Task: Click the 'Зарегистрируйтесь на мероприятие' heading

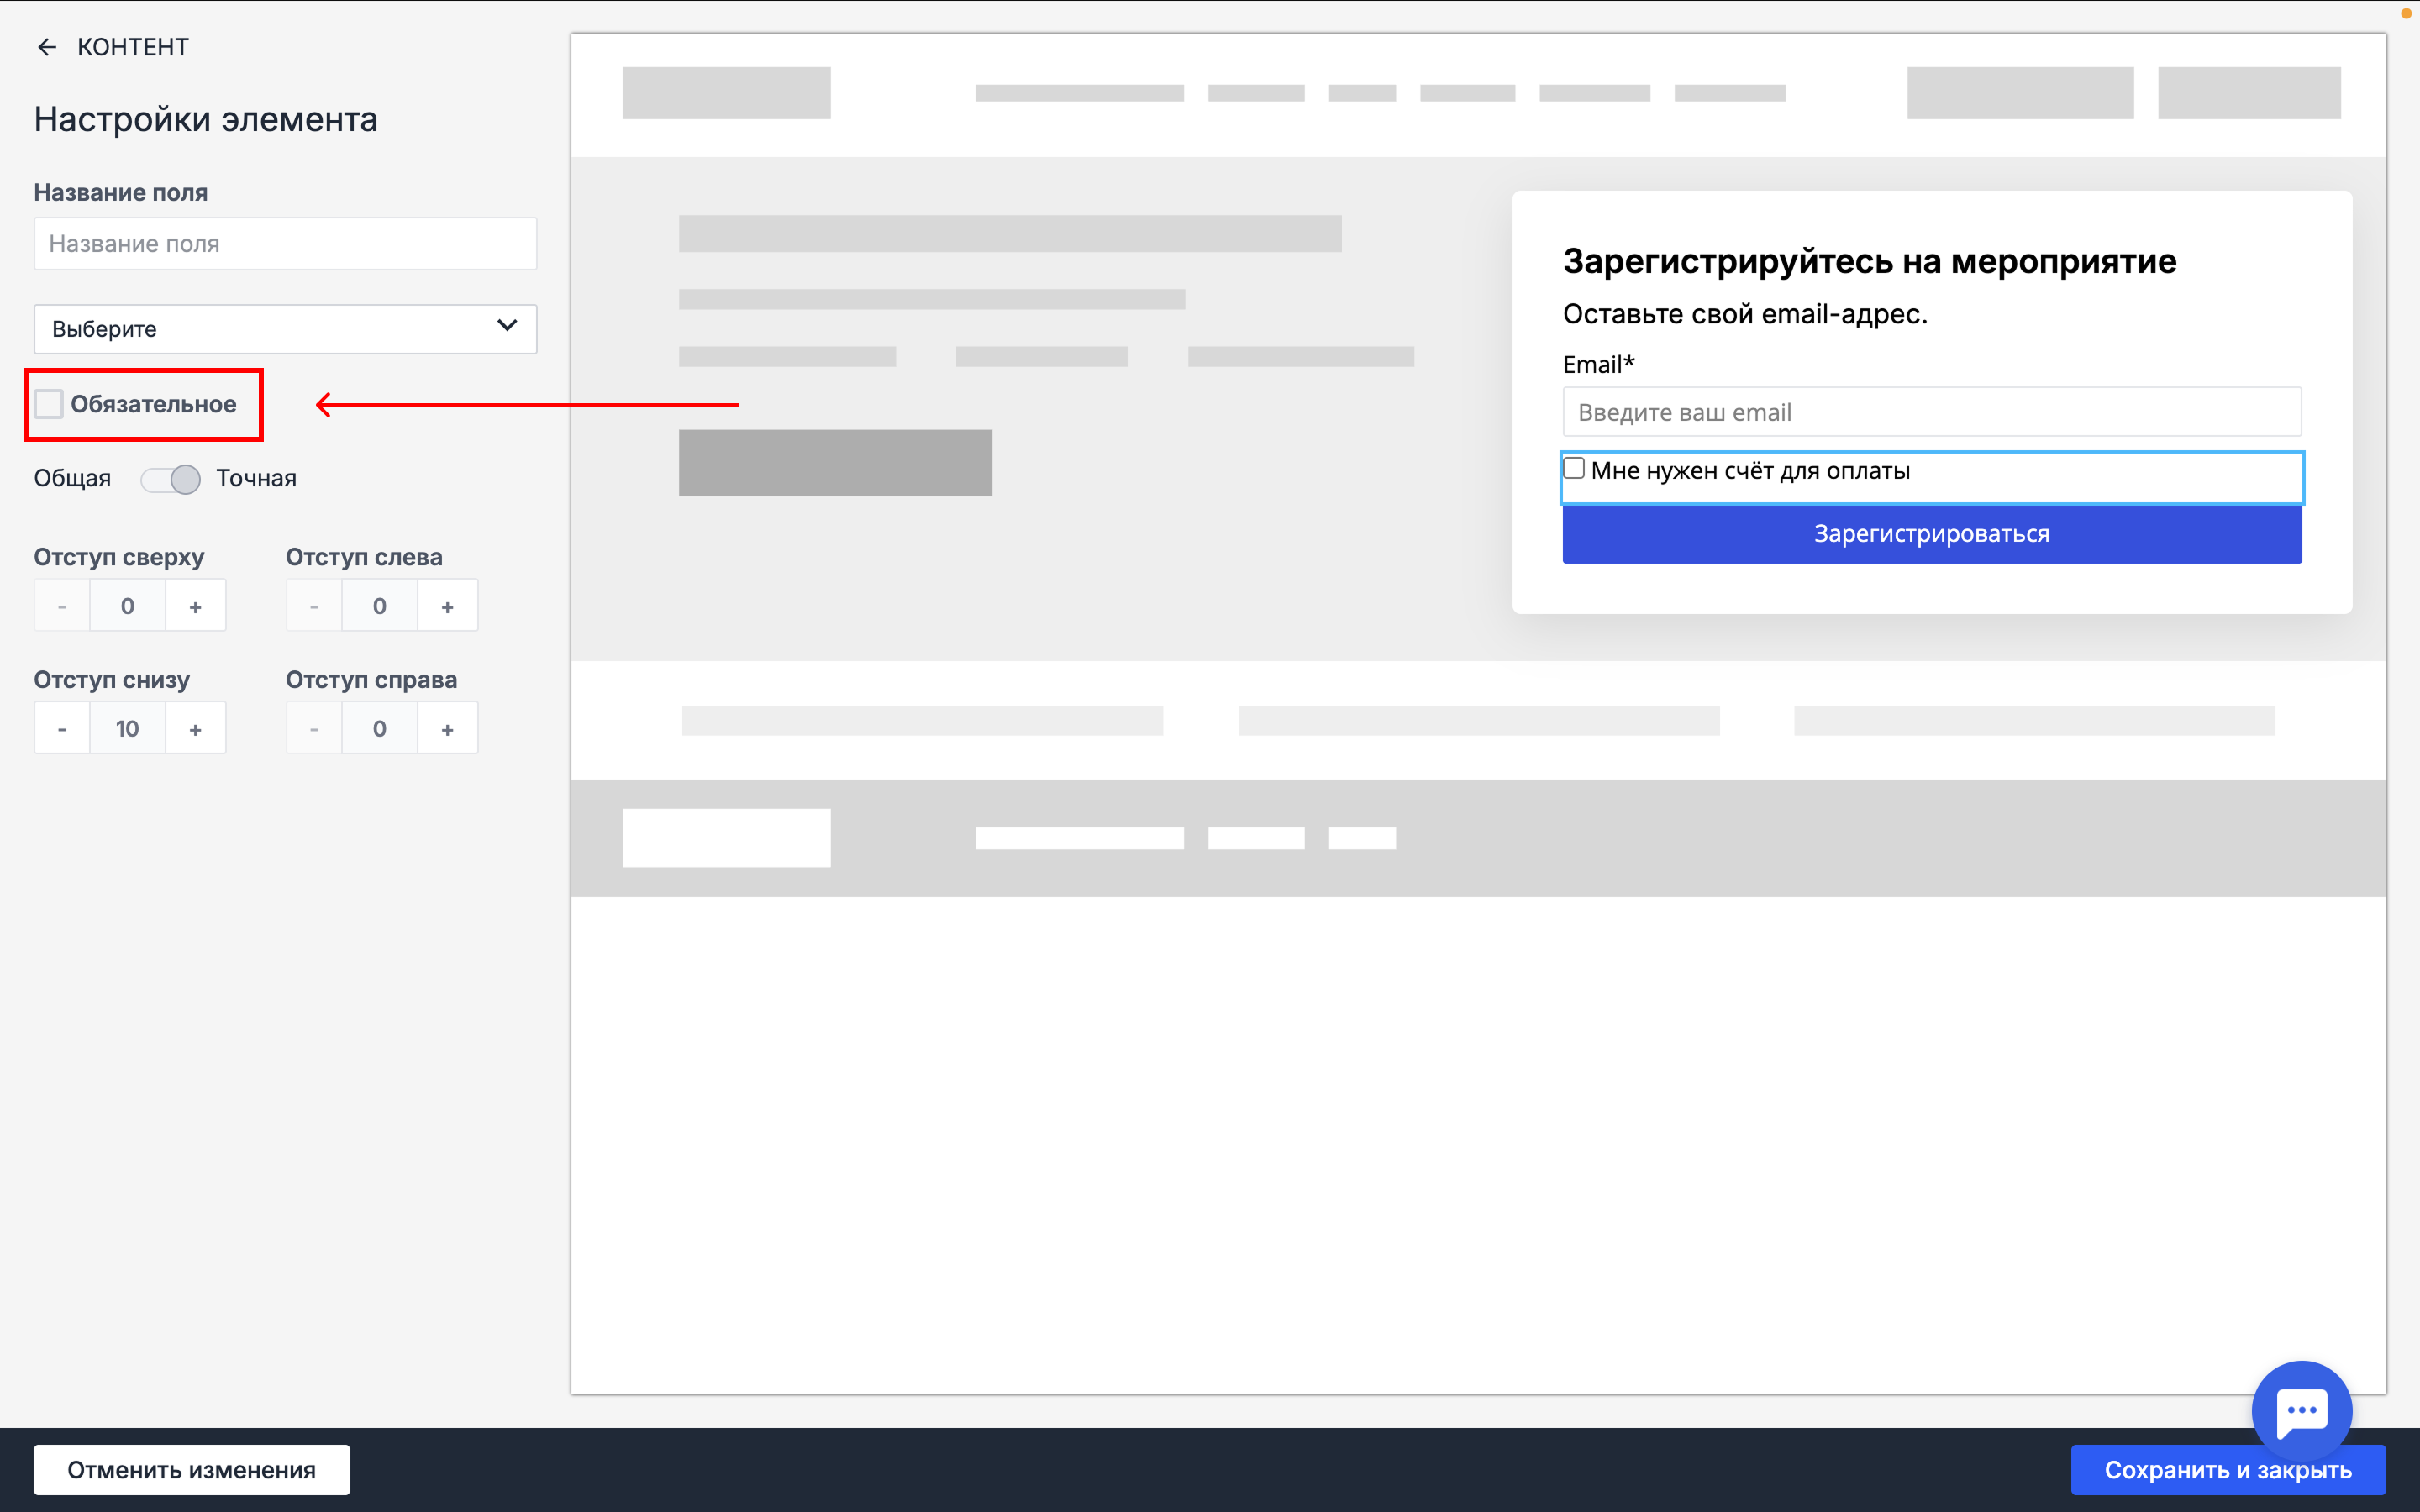Action: click(1869, 261)
